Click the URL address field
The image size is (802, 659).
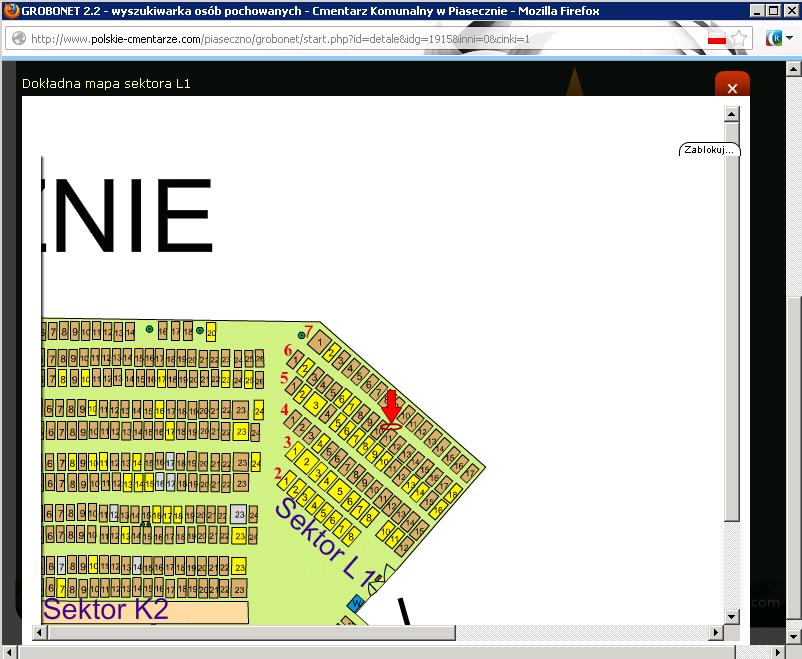coord(360,39)
